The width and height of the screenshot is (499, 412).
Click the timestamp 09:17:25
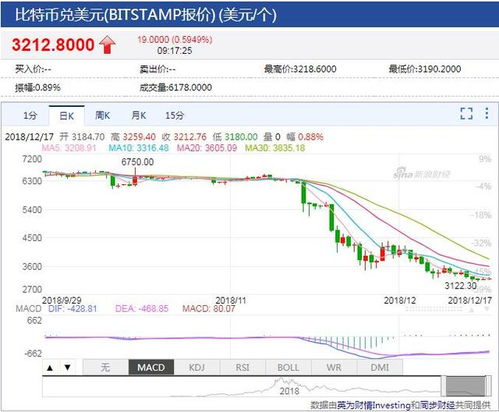(175, 51)
